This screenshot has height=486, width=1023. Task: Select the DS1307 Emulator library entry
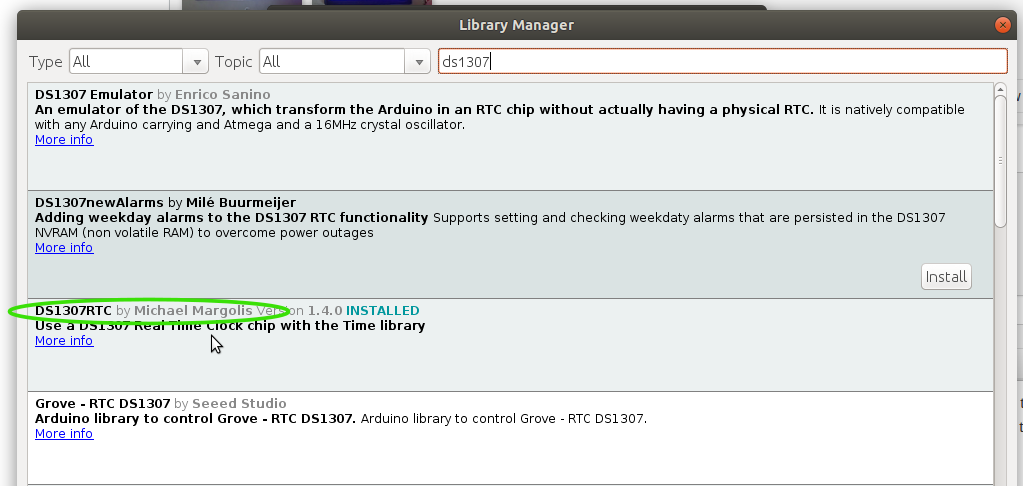(x=94, y=95)
